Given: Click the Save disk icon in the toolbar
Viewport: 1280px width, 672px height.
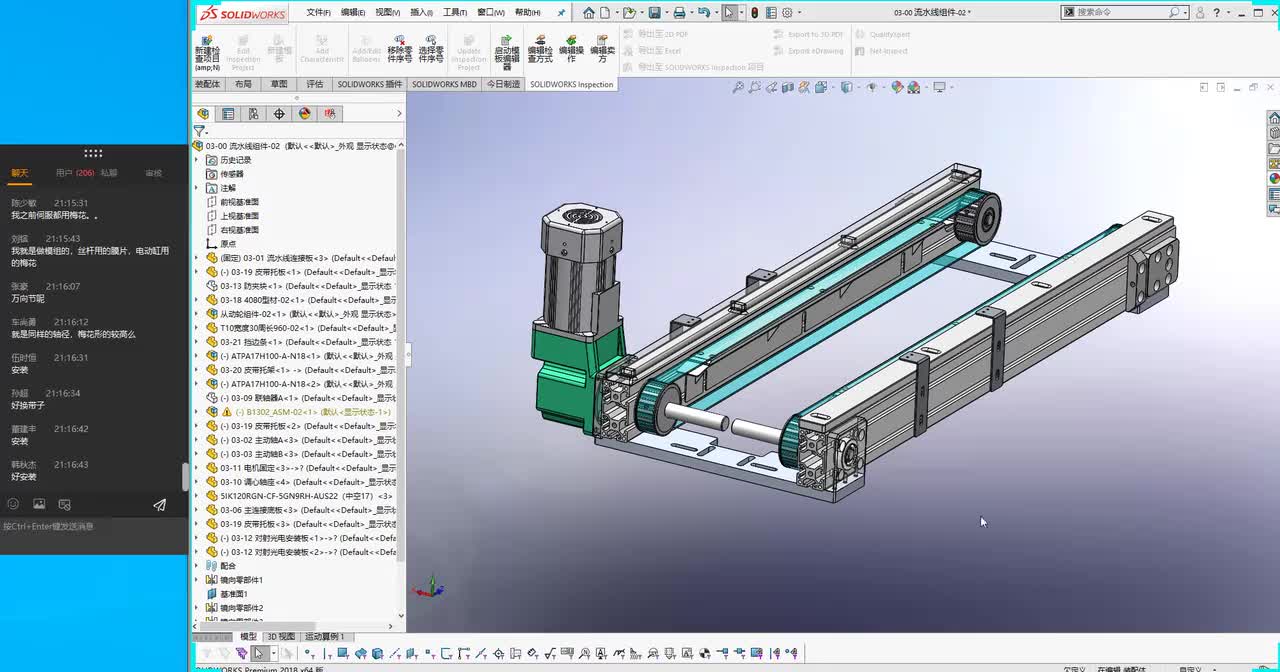Looking at the screenshot, I should coord(654,13).
